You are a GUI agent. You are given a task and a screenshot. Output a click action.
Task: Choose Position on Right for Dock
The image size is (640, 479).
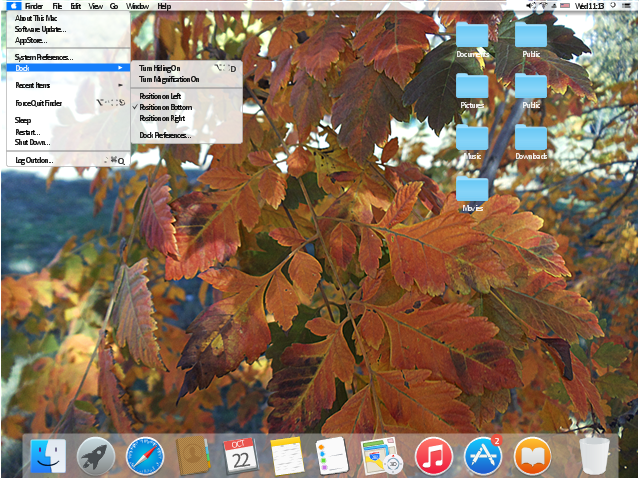click(162, 118)
